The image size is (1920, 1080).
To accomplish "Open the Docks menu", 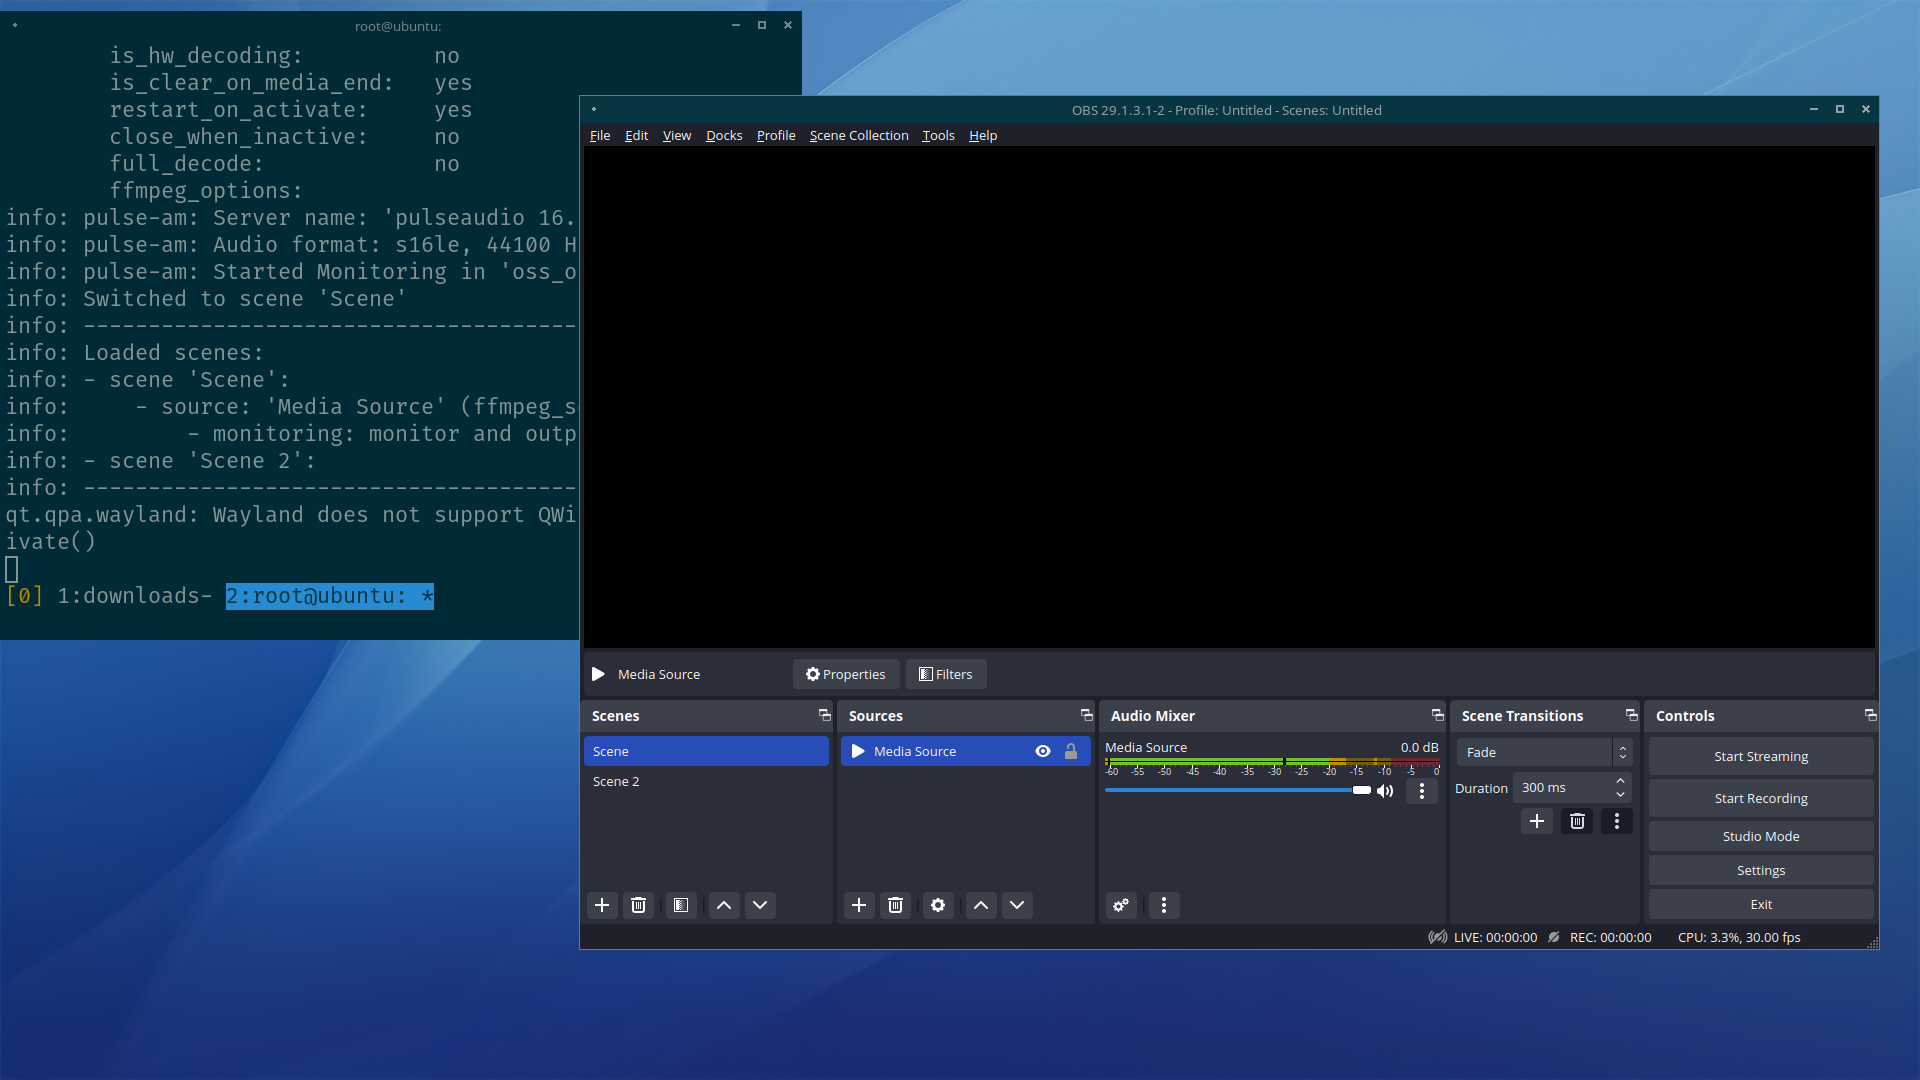I will [x=724, y=135].
